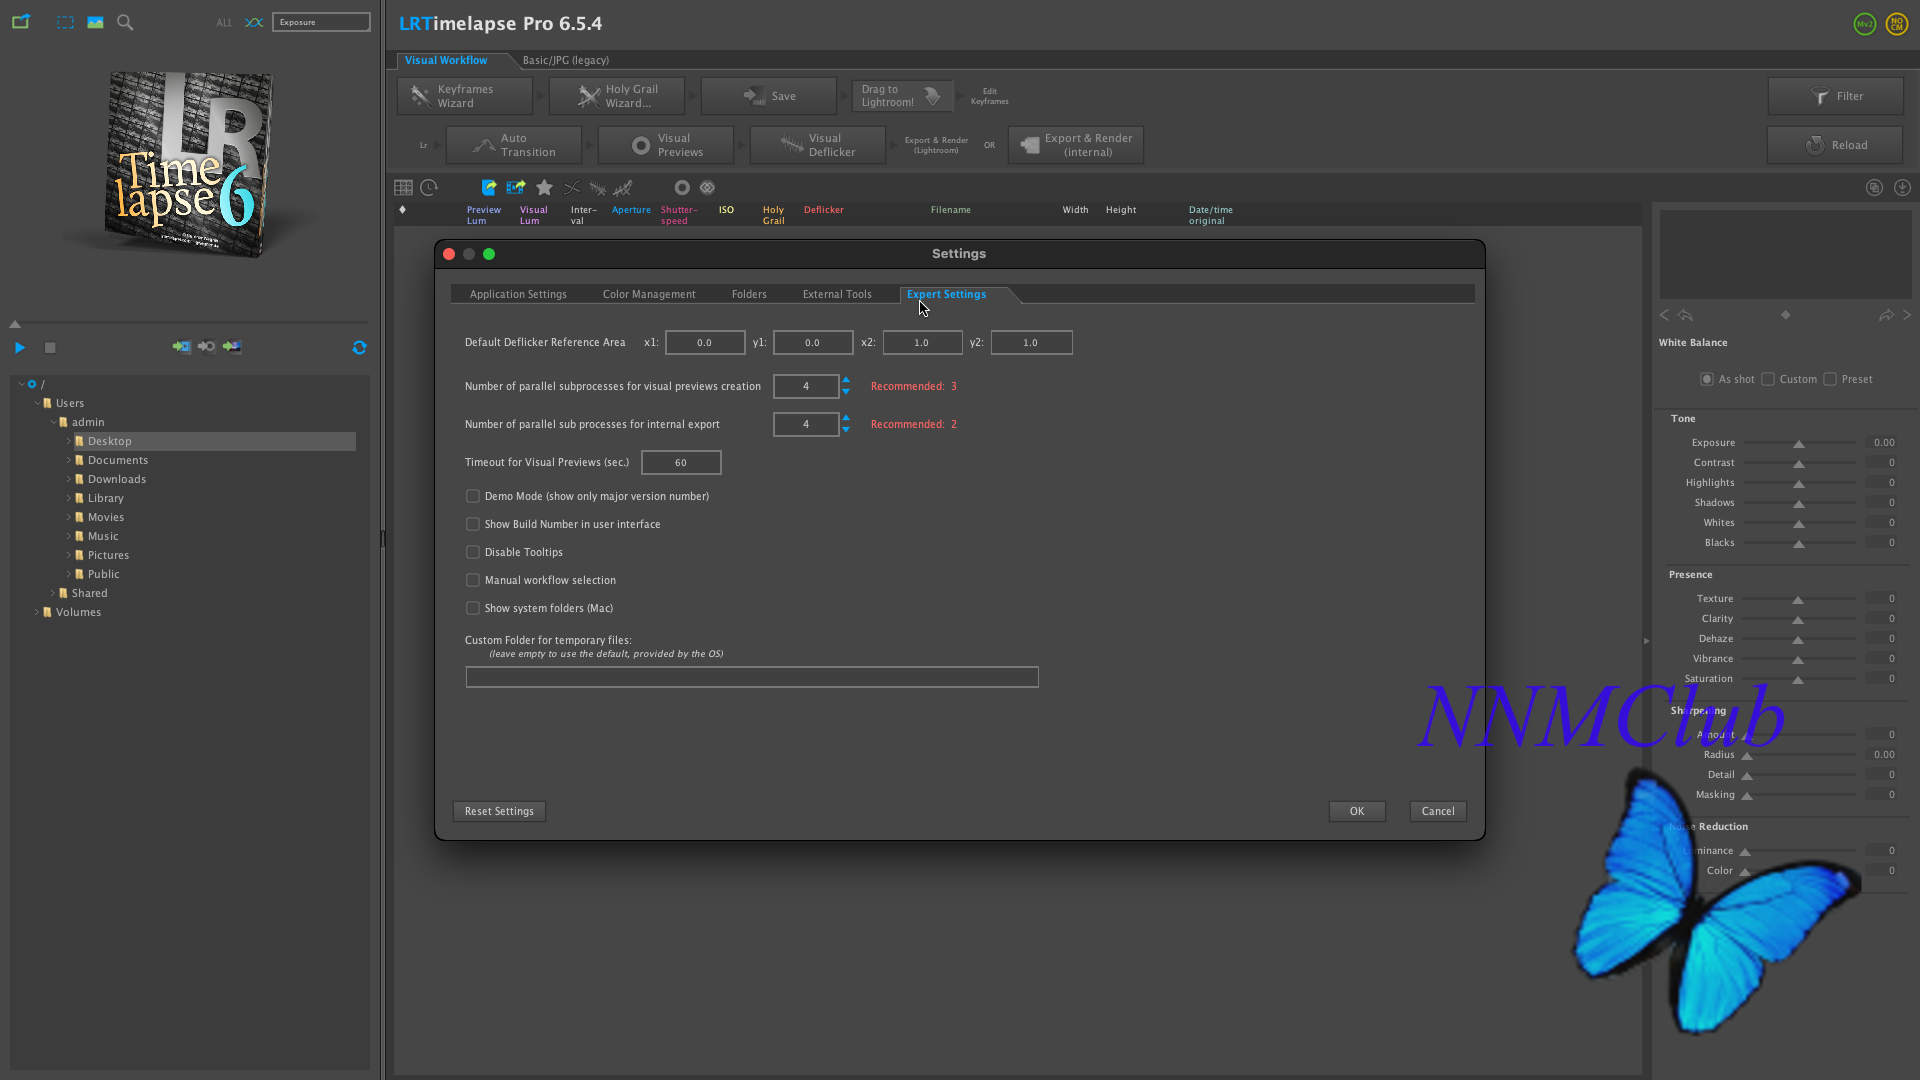Click the blue refresh folder tree icon
Image resolution: width=1920 pixels, height=1080 pixels.
click(359, 347)
